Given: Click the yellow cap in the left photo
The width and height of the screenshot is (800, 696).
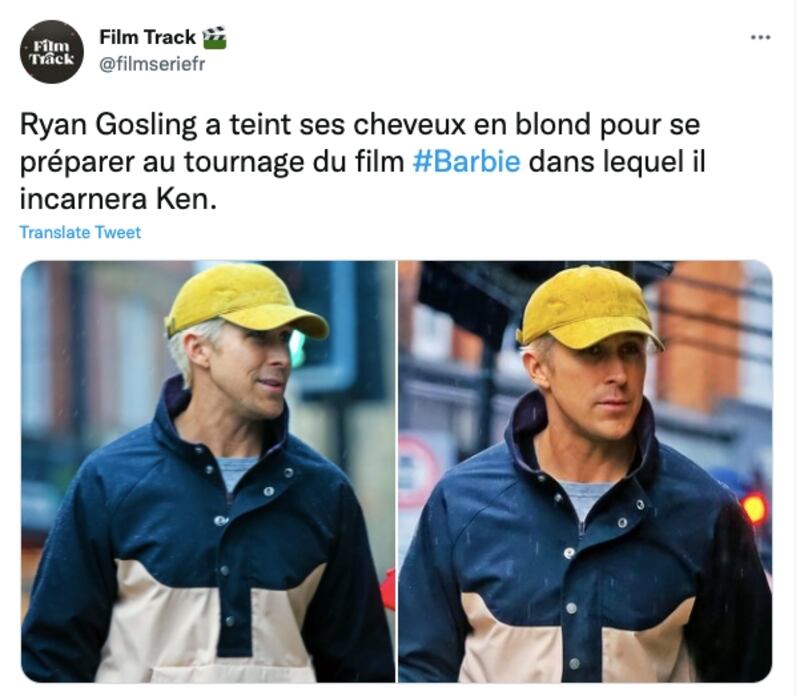Looking at the screenshot, I should (x=245, y=302).
